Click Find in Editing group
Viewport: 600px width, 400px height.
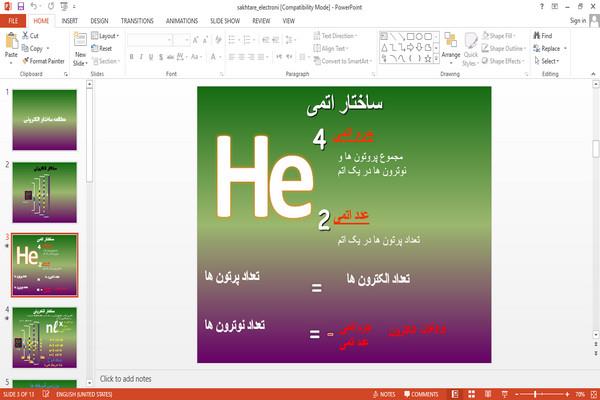tap(543, 36)
